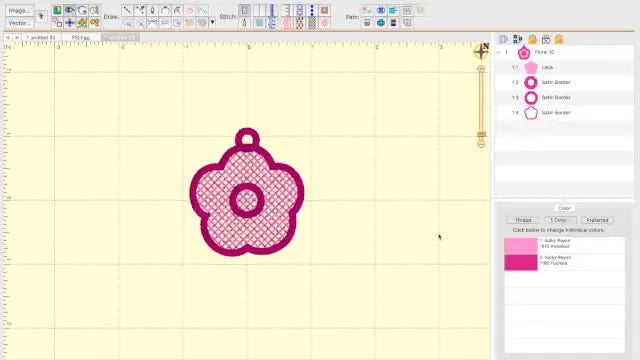Image resolution: width=640 pixels, height=360 pixels.
Task: Click the black squares icon above sequence list
Action: click(x=518, y=39)
